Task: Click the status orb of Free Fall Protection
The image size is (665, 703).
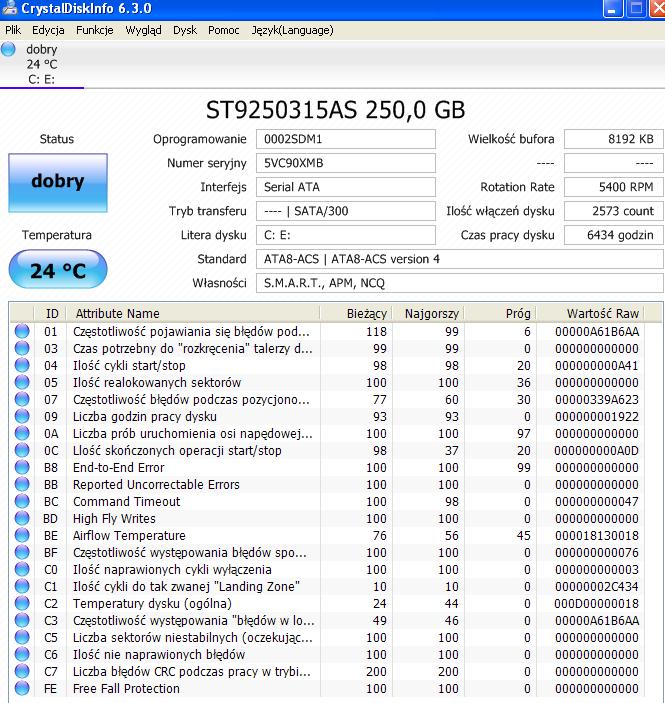Action: [x=22, y=689]
